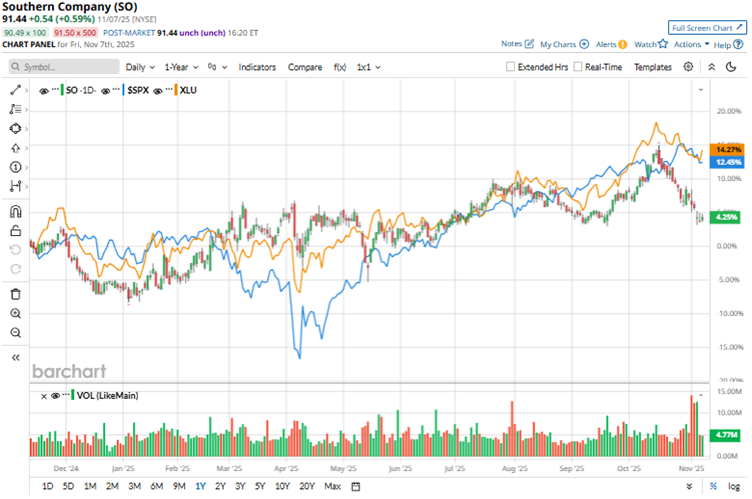
Task: Open Alerts notification icon
Action: point(623,45)
